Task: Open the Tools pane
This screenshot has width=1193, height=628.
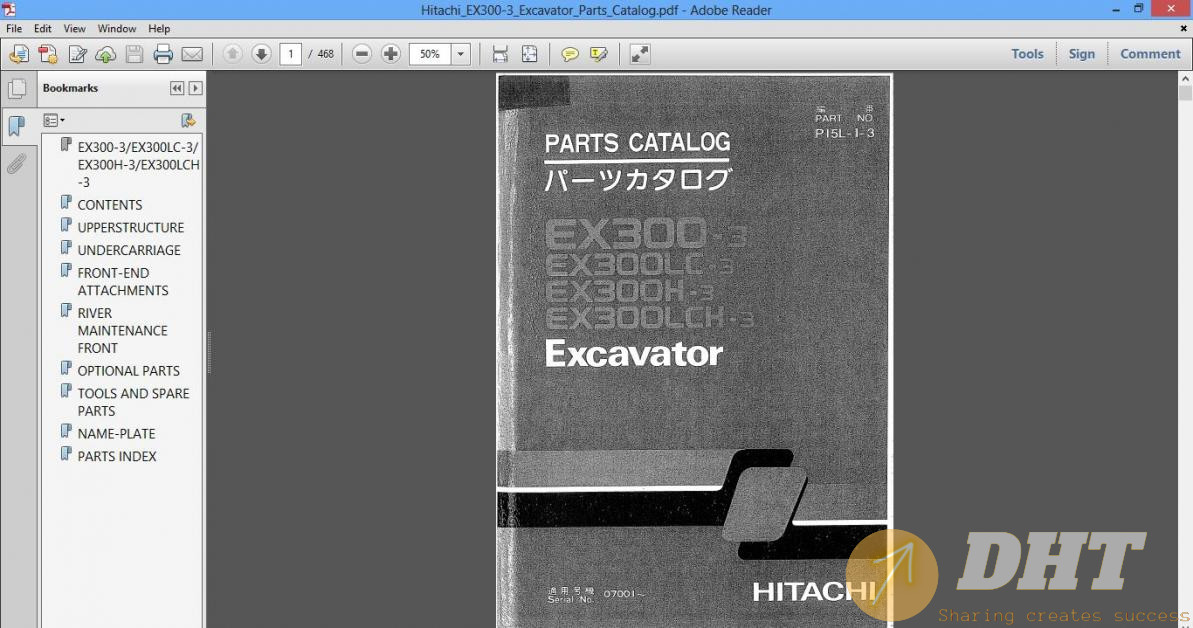Action: click(x=1027, y=54)
